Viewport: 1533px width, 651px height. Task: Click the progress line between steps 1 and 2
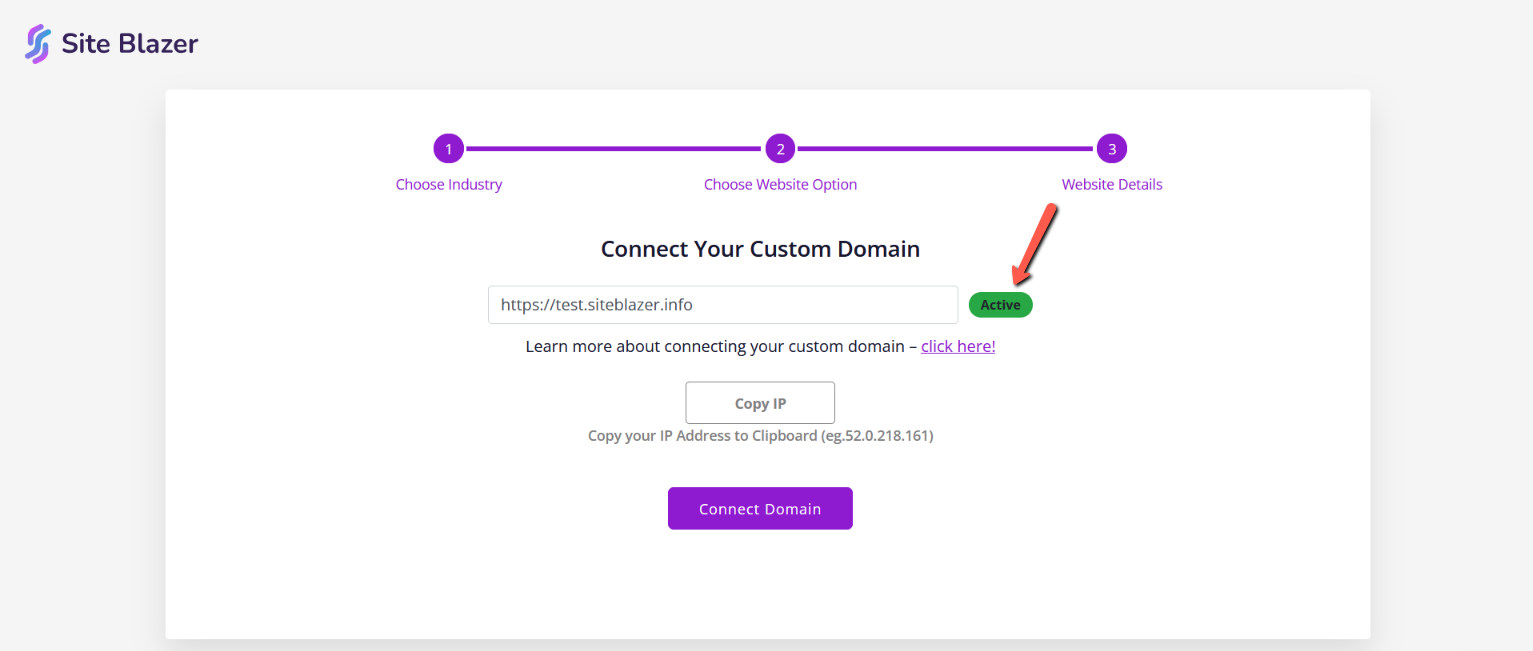[614, 149]
